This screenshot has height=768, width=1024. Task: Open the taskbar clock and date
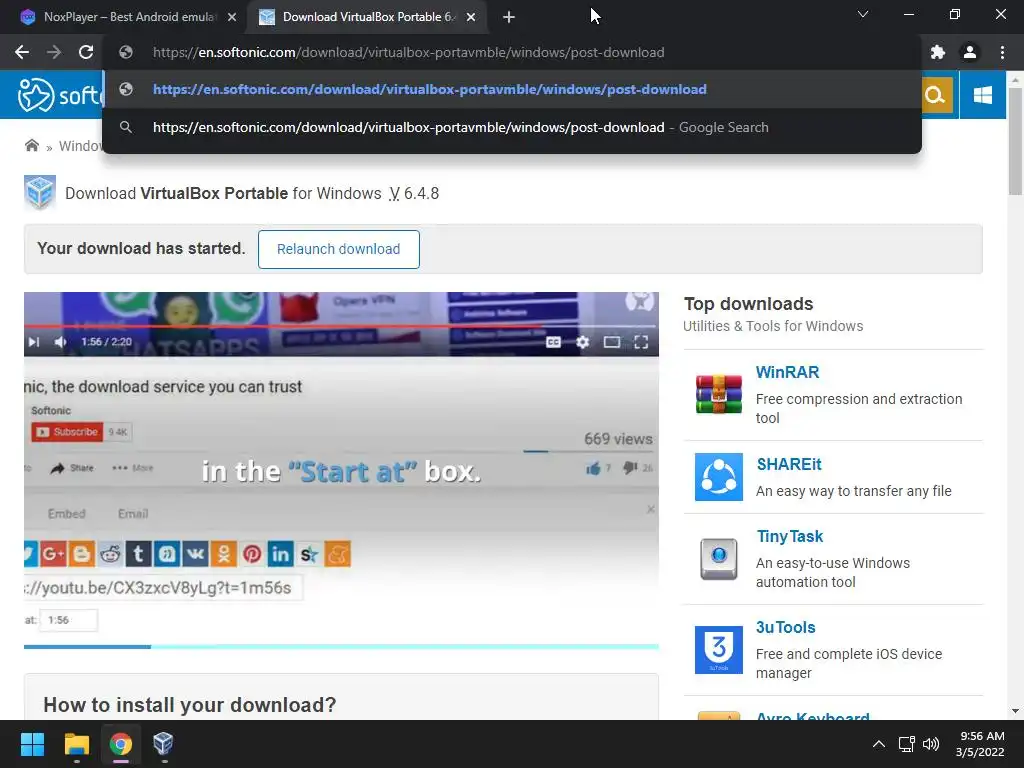[x=980, y=744]
